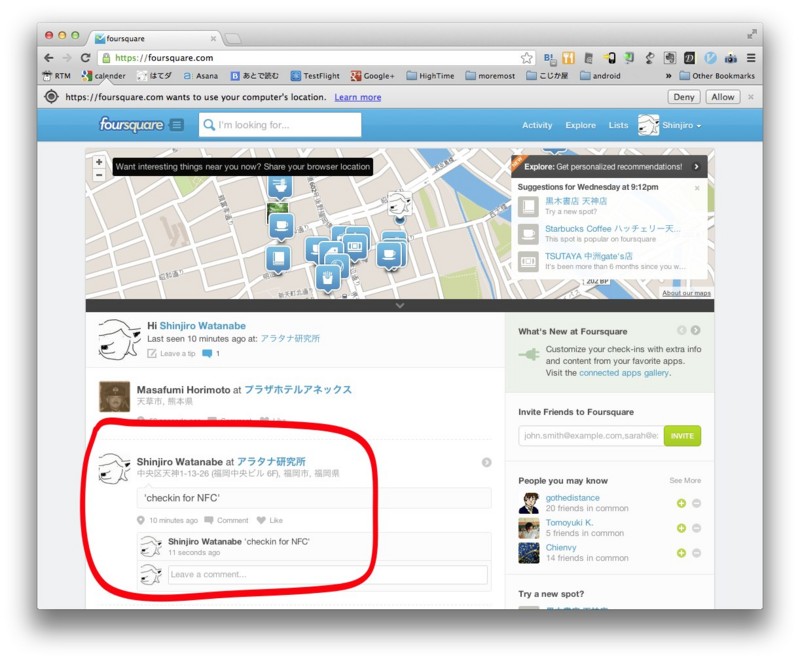Click Learn more about location sharing
Screen dimensions: 800x661
(x=358, y=97)
